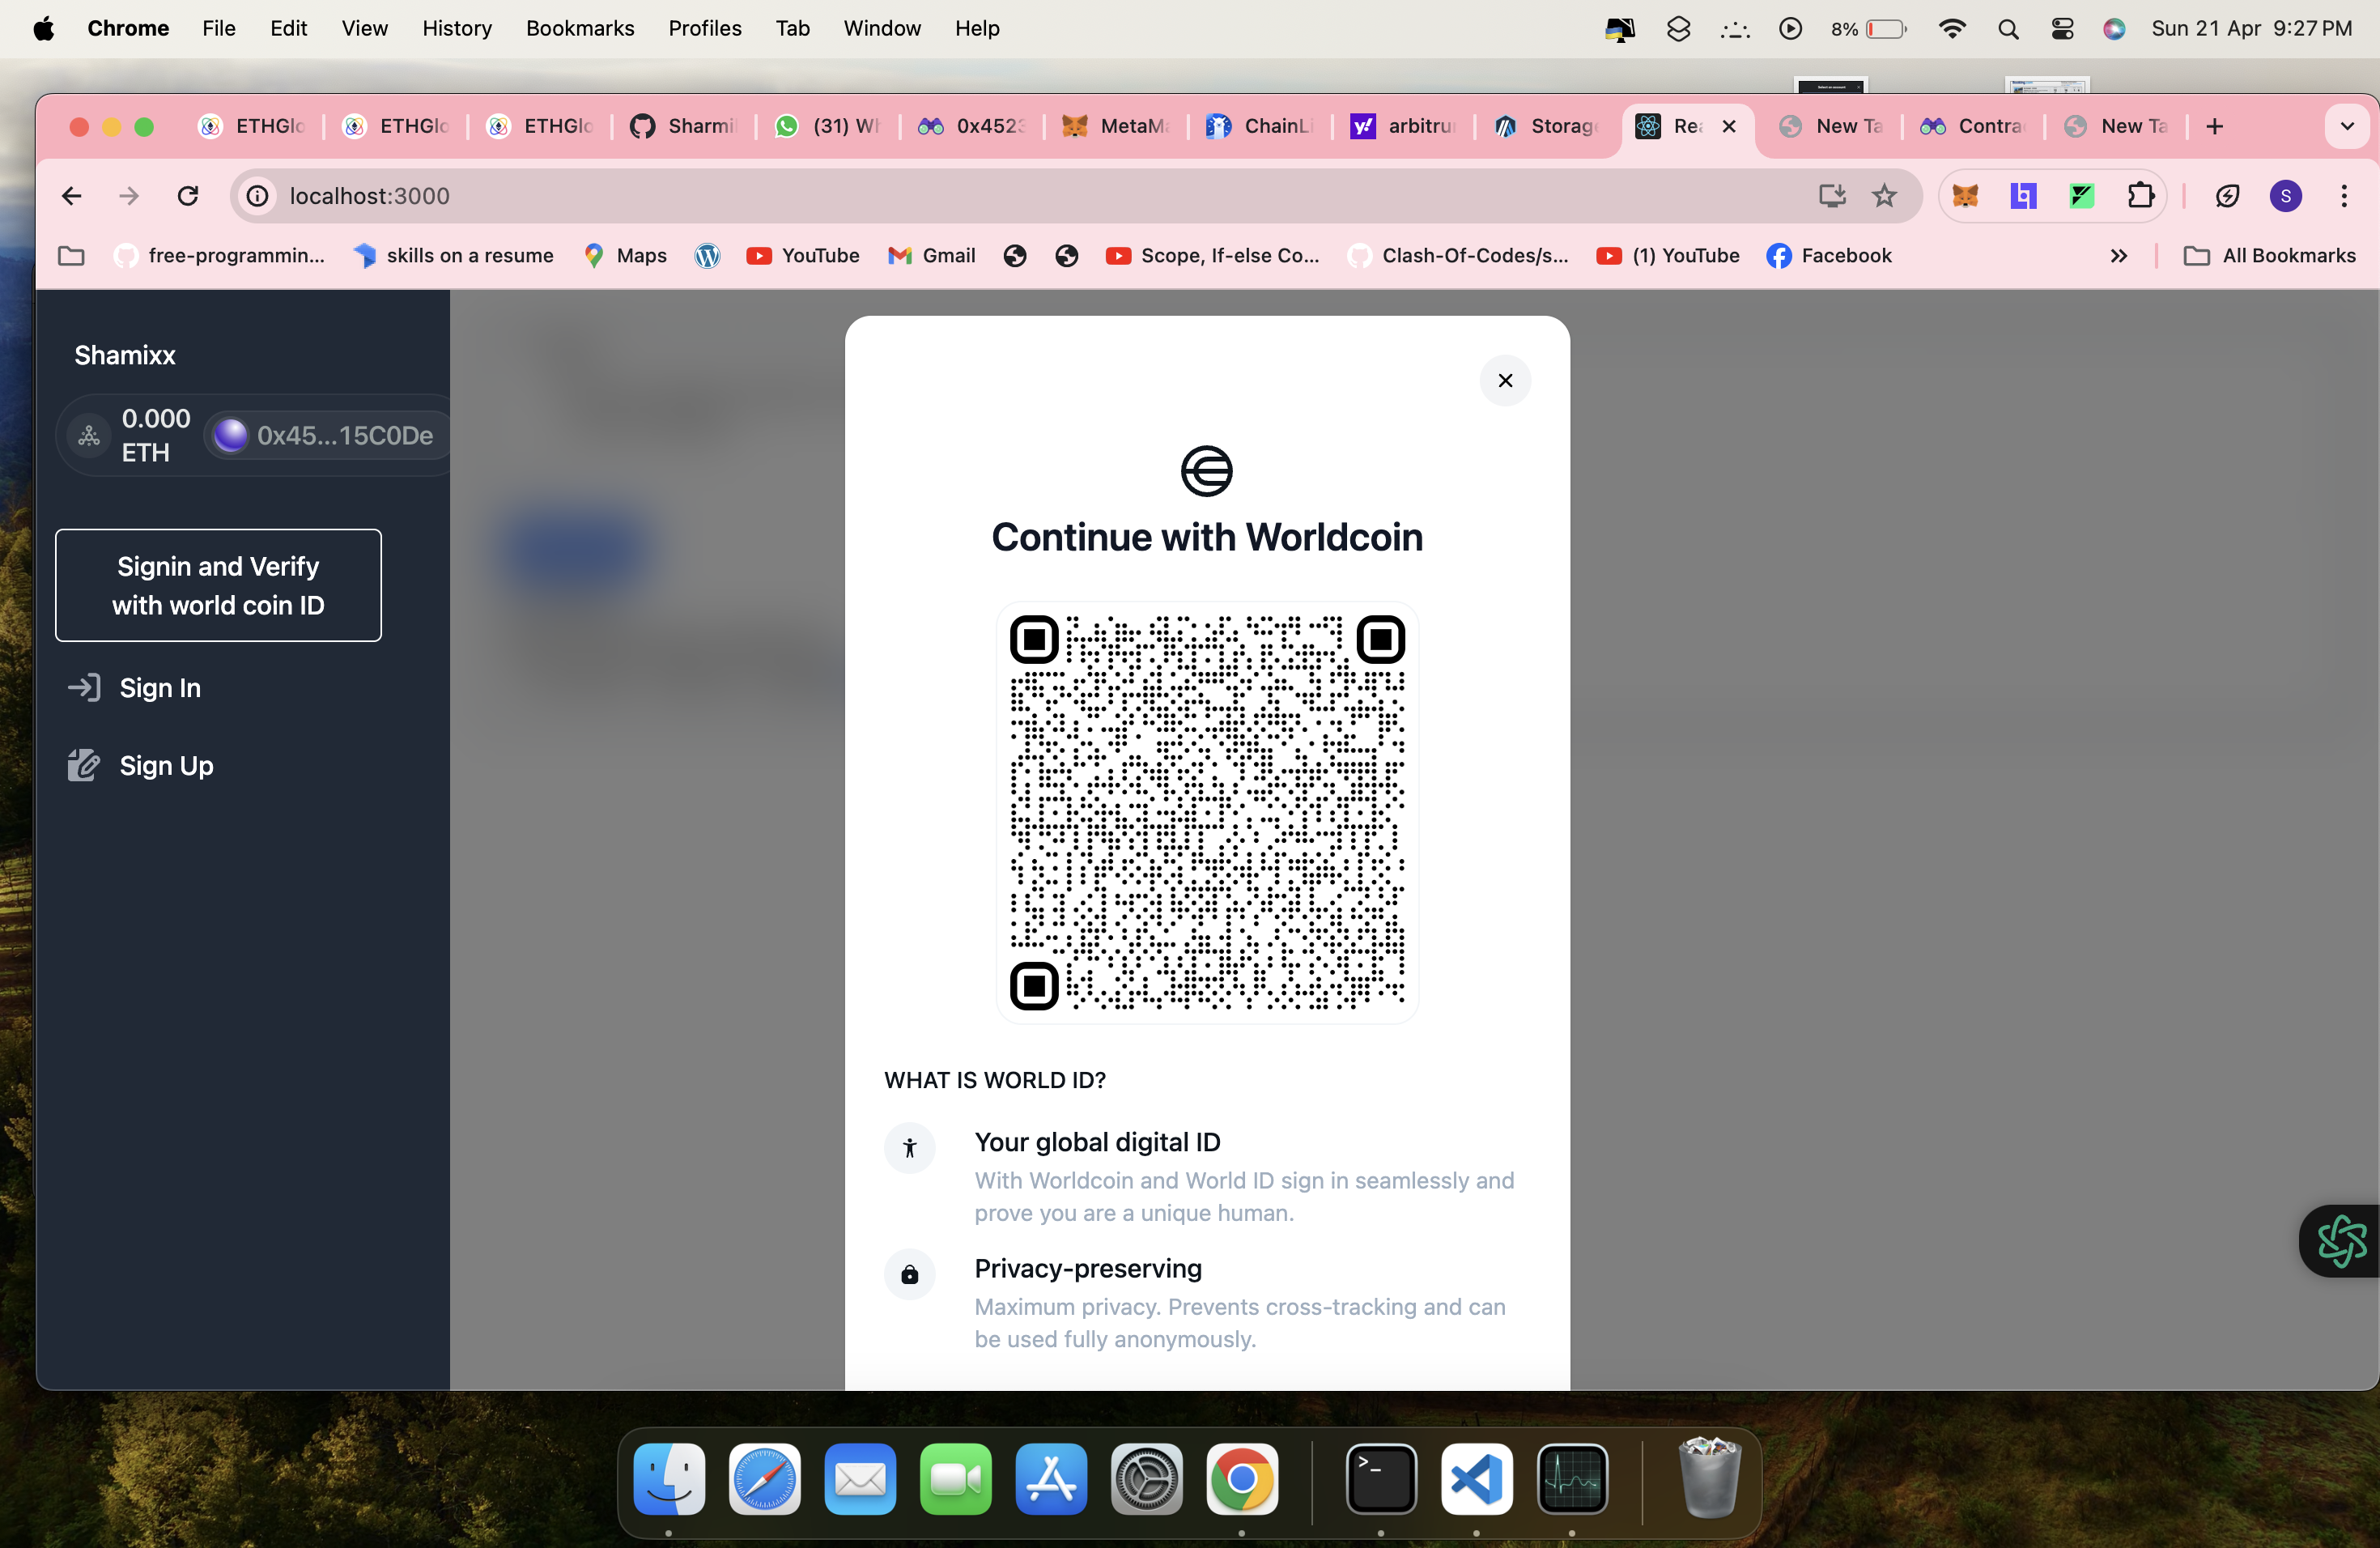
Task: Open Visual Studio Code from the dock
Action: pos(1477,1479)
